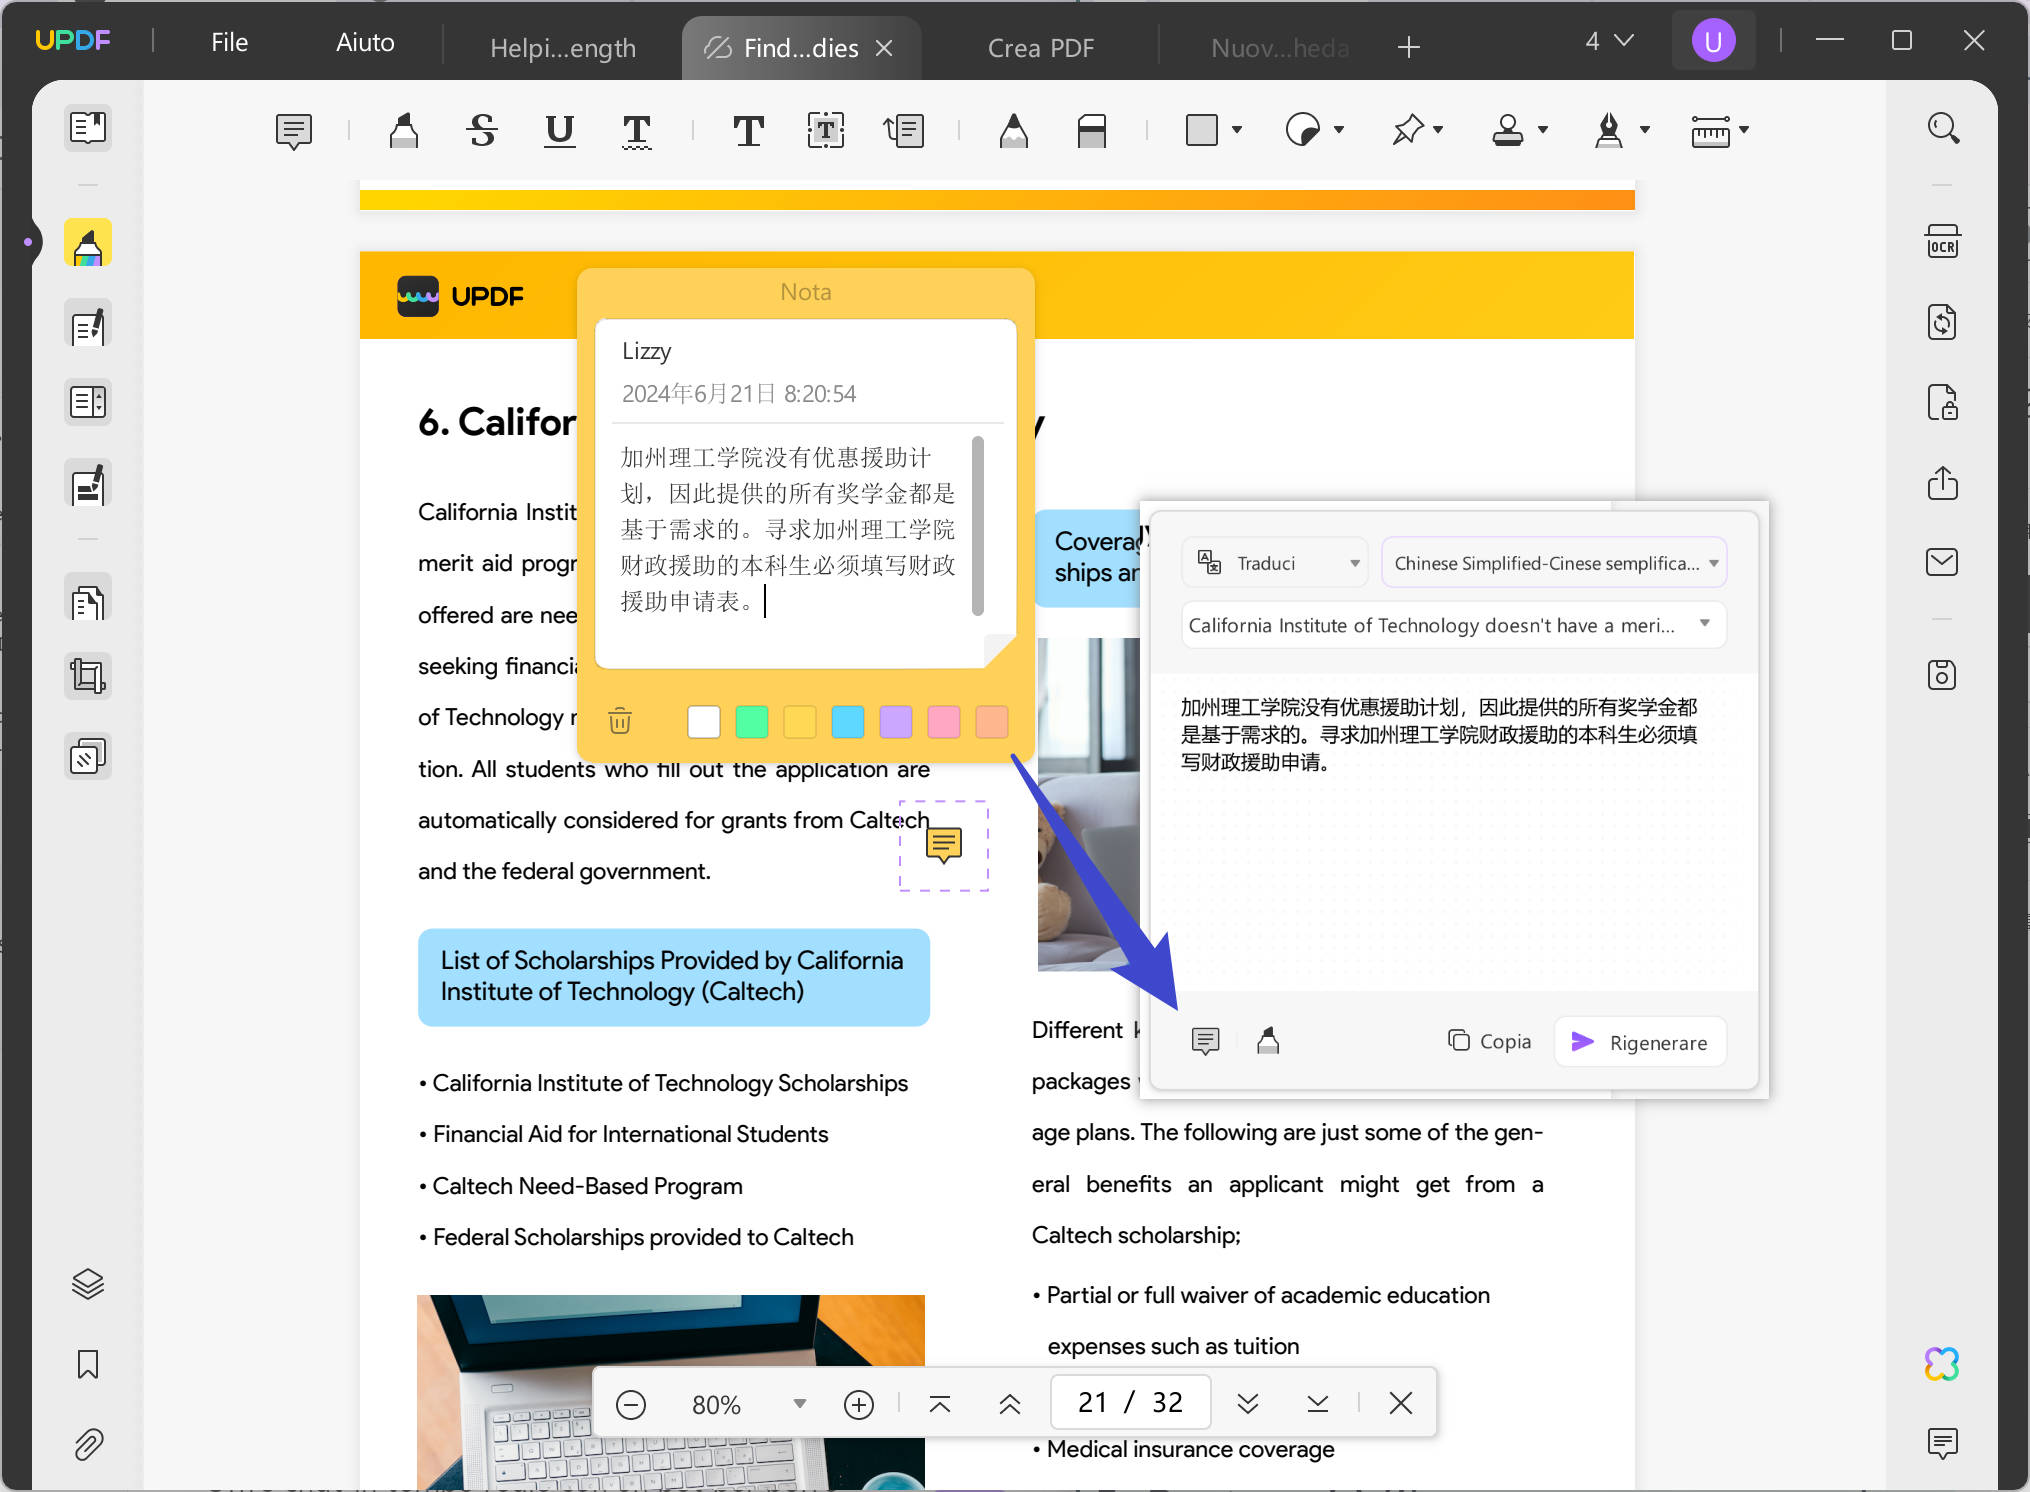The width and height of the screenshot is (2030, 1492).
Task: Show the layers panel
Action: (x=88, y=1284)
